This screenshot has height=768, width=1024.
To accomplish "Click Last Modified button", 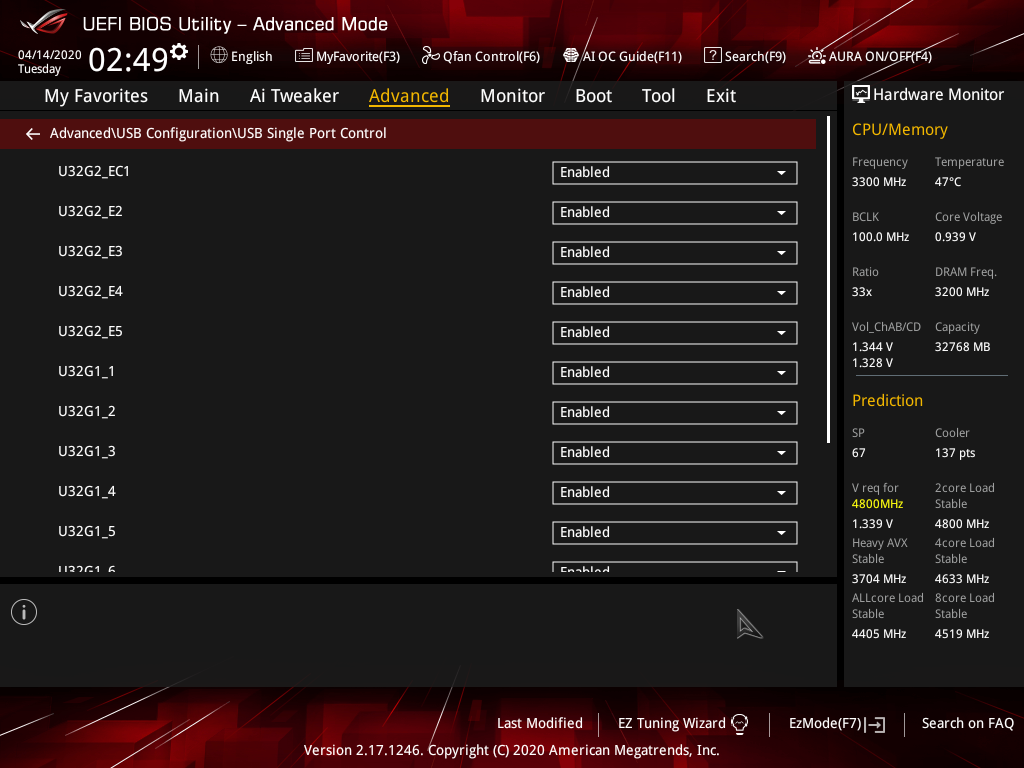I will click(539, 724).
